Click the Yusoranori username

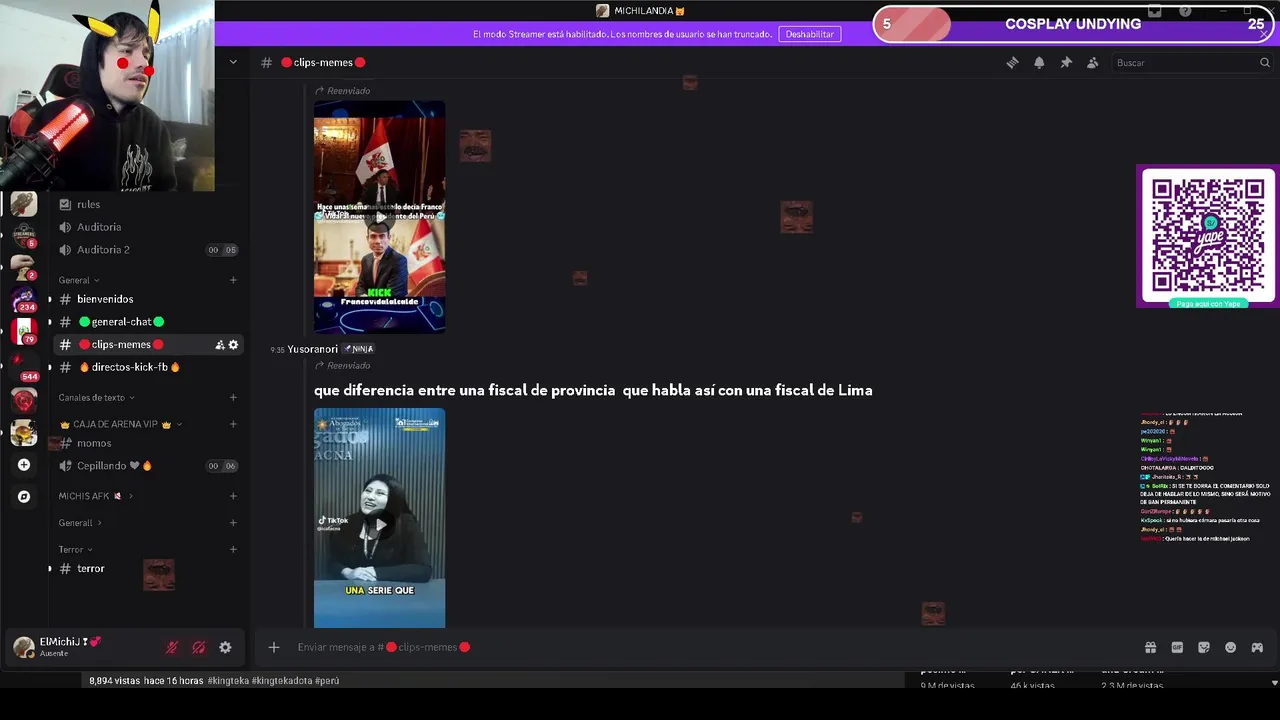tap(312, 349)
